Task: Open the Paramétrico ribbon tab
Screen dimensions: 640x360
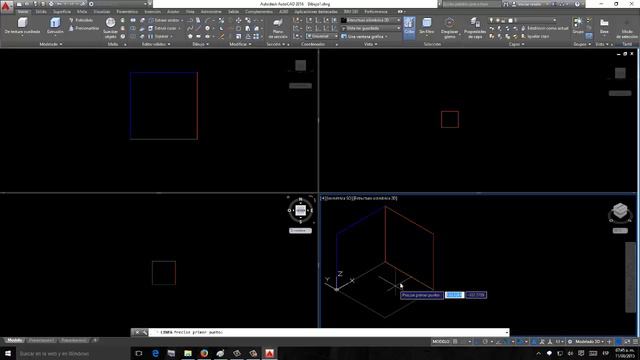Action: pyautogui.click(x=127, y=11)
